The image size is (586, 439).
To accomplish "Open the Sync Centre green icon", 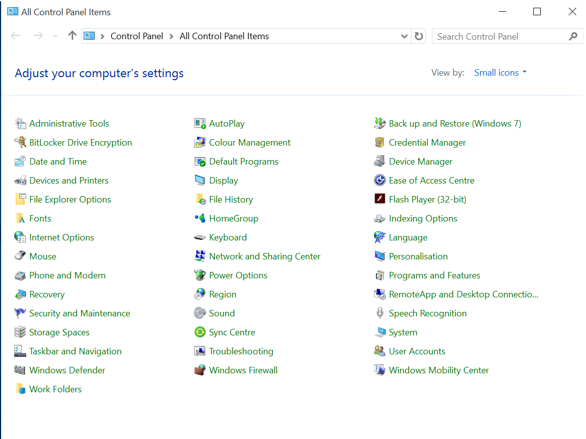I will click(x=200, y=332).
